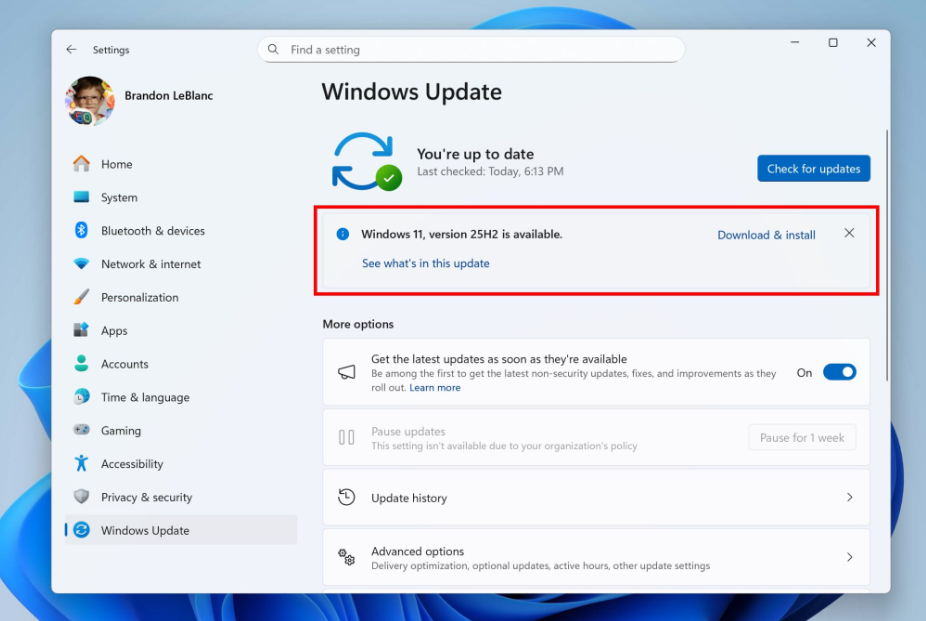Click the Network & internet Wi-Fi icon

coord(82,264)
